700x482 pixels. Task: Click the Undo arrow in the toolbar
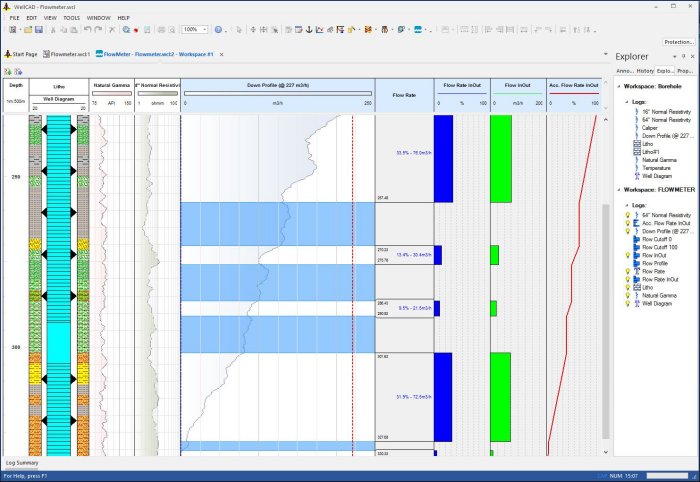[87, 30]
